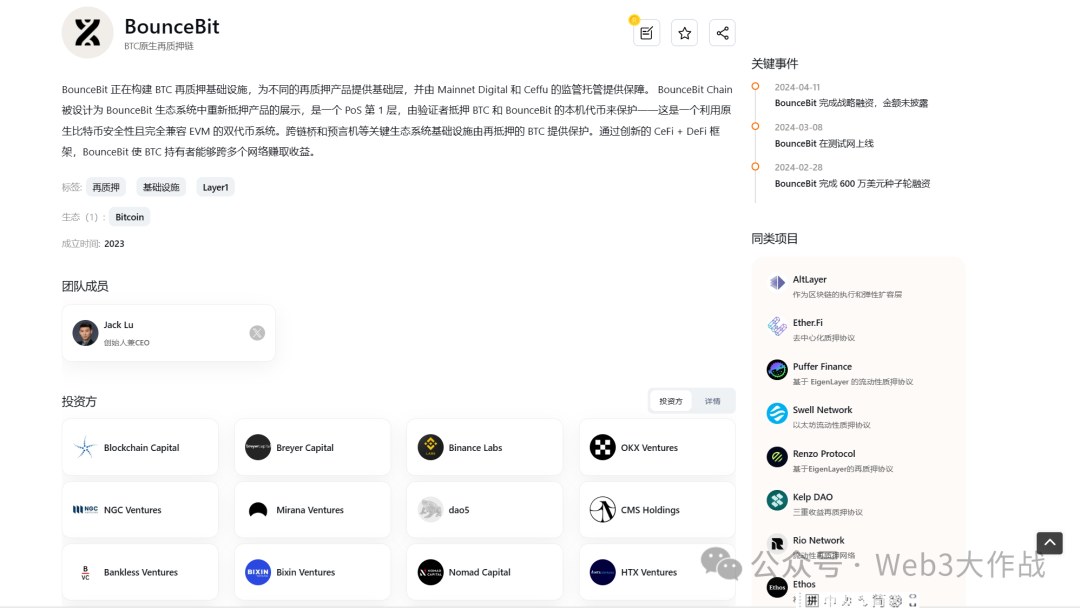Open dao5 investor name

click(x=459, y=510)
